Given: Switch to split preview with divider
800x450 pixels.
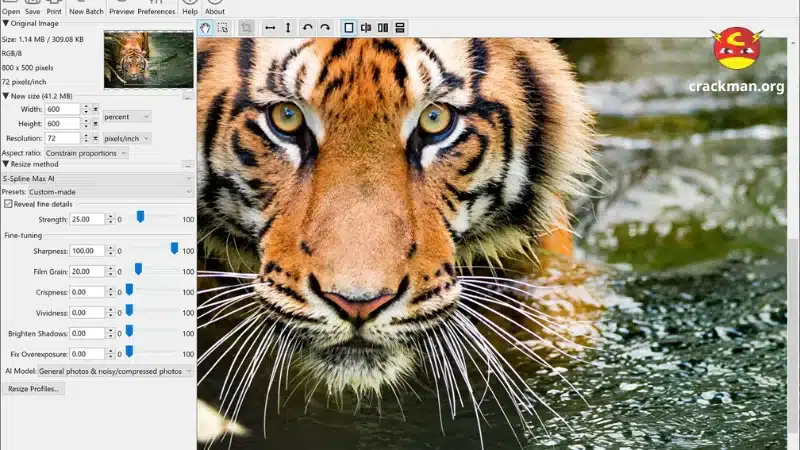Looking at the screenshot, I should point(366,28).
